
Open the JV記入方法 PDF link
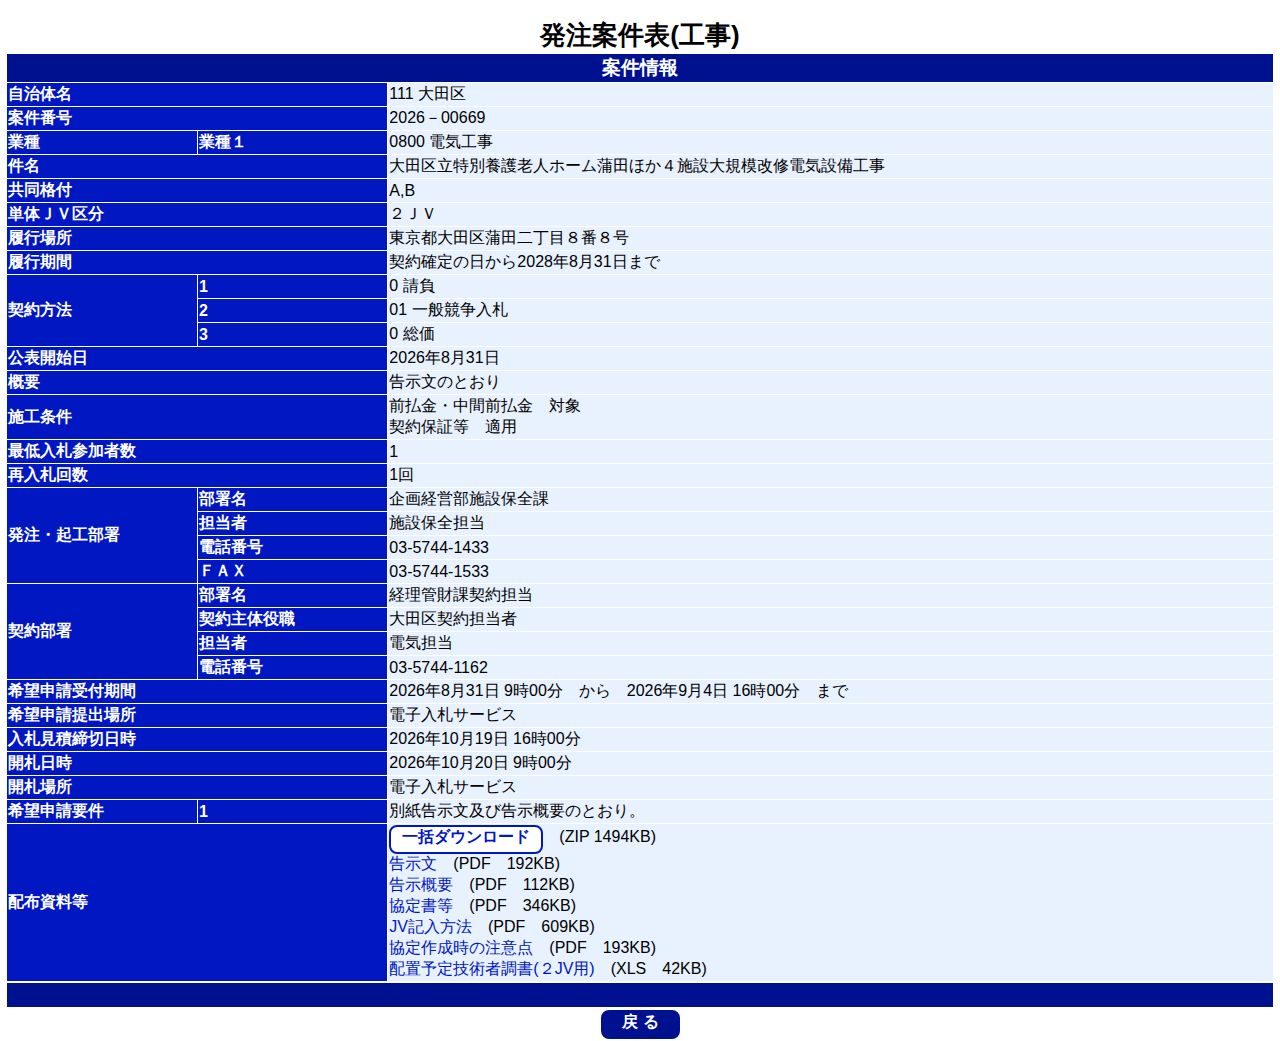[430, 927]
